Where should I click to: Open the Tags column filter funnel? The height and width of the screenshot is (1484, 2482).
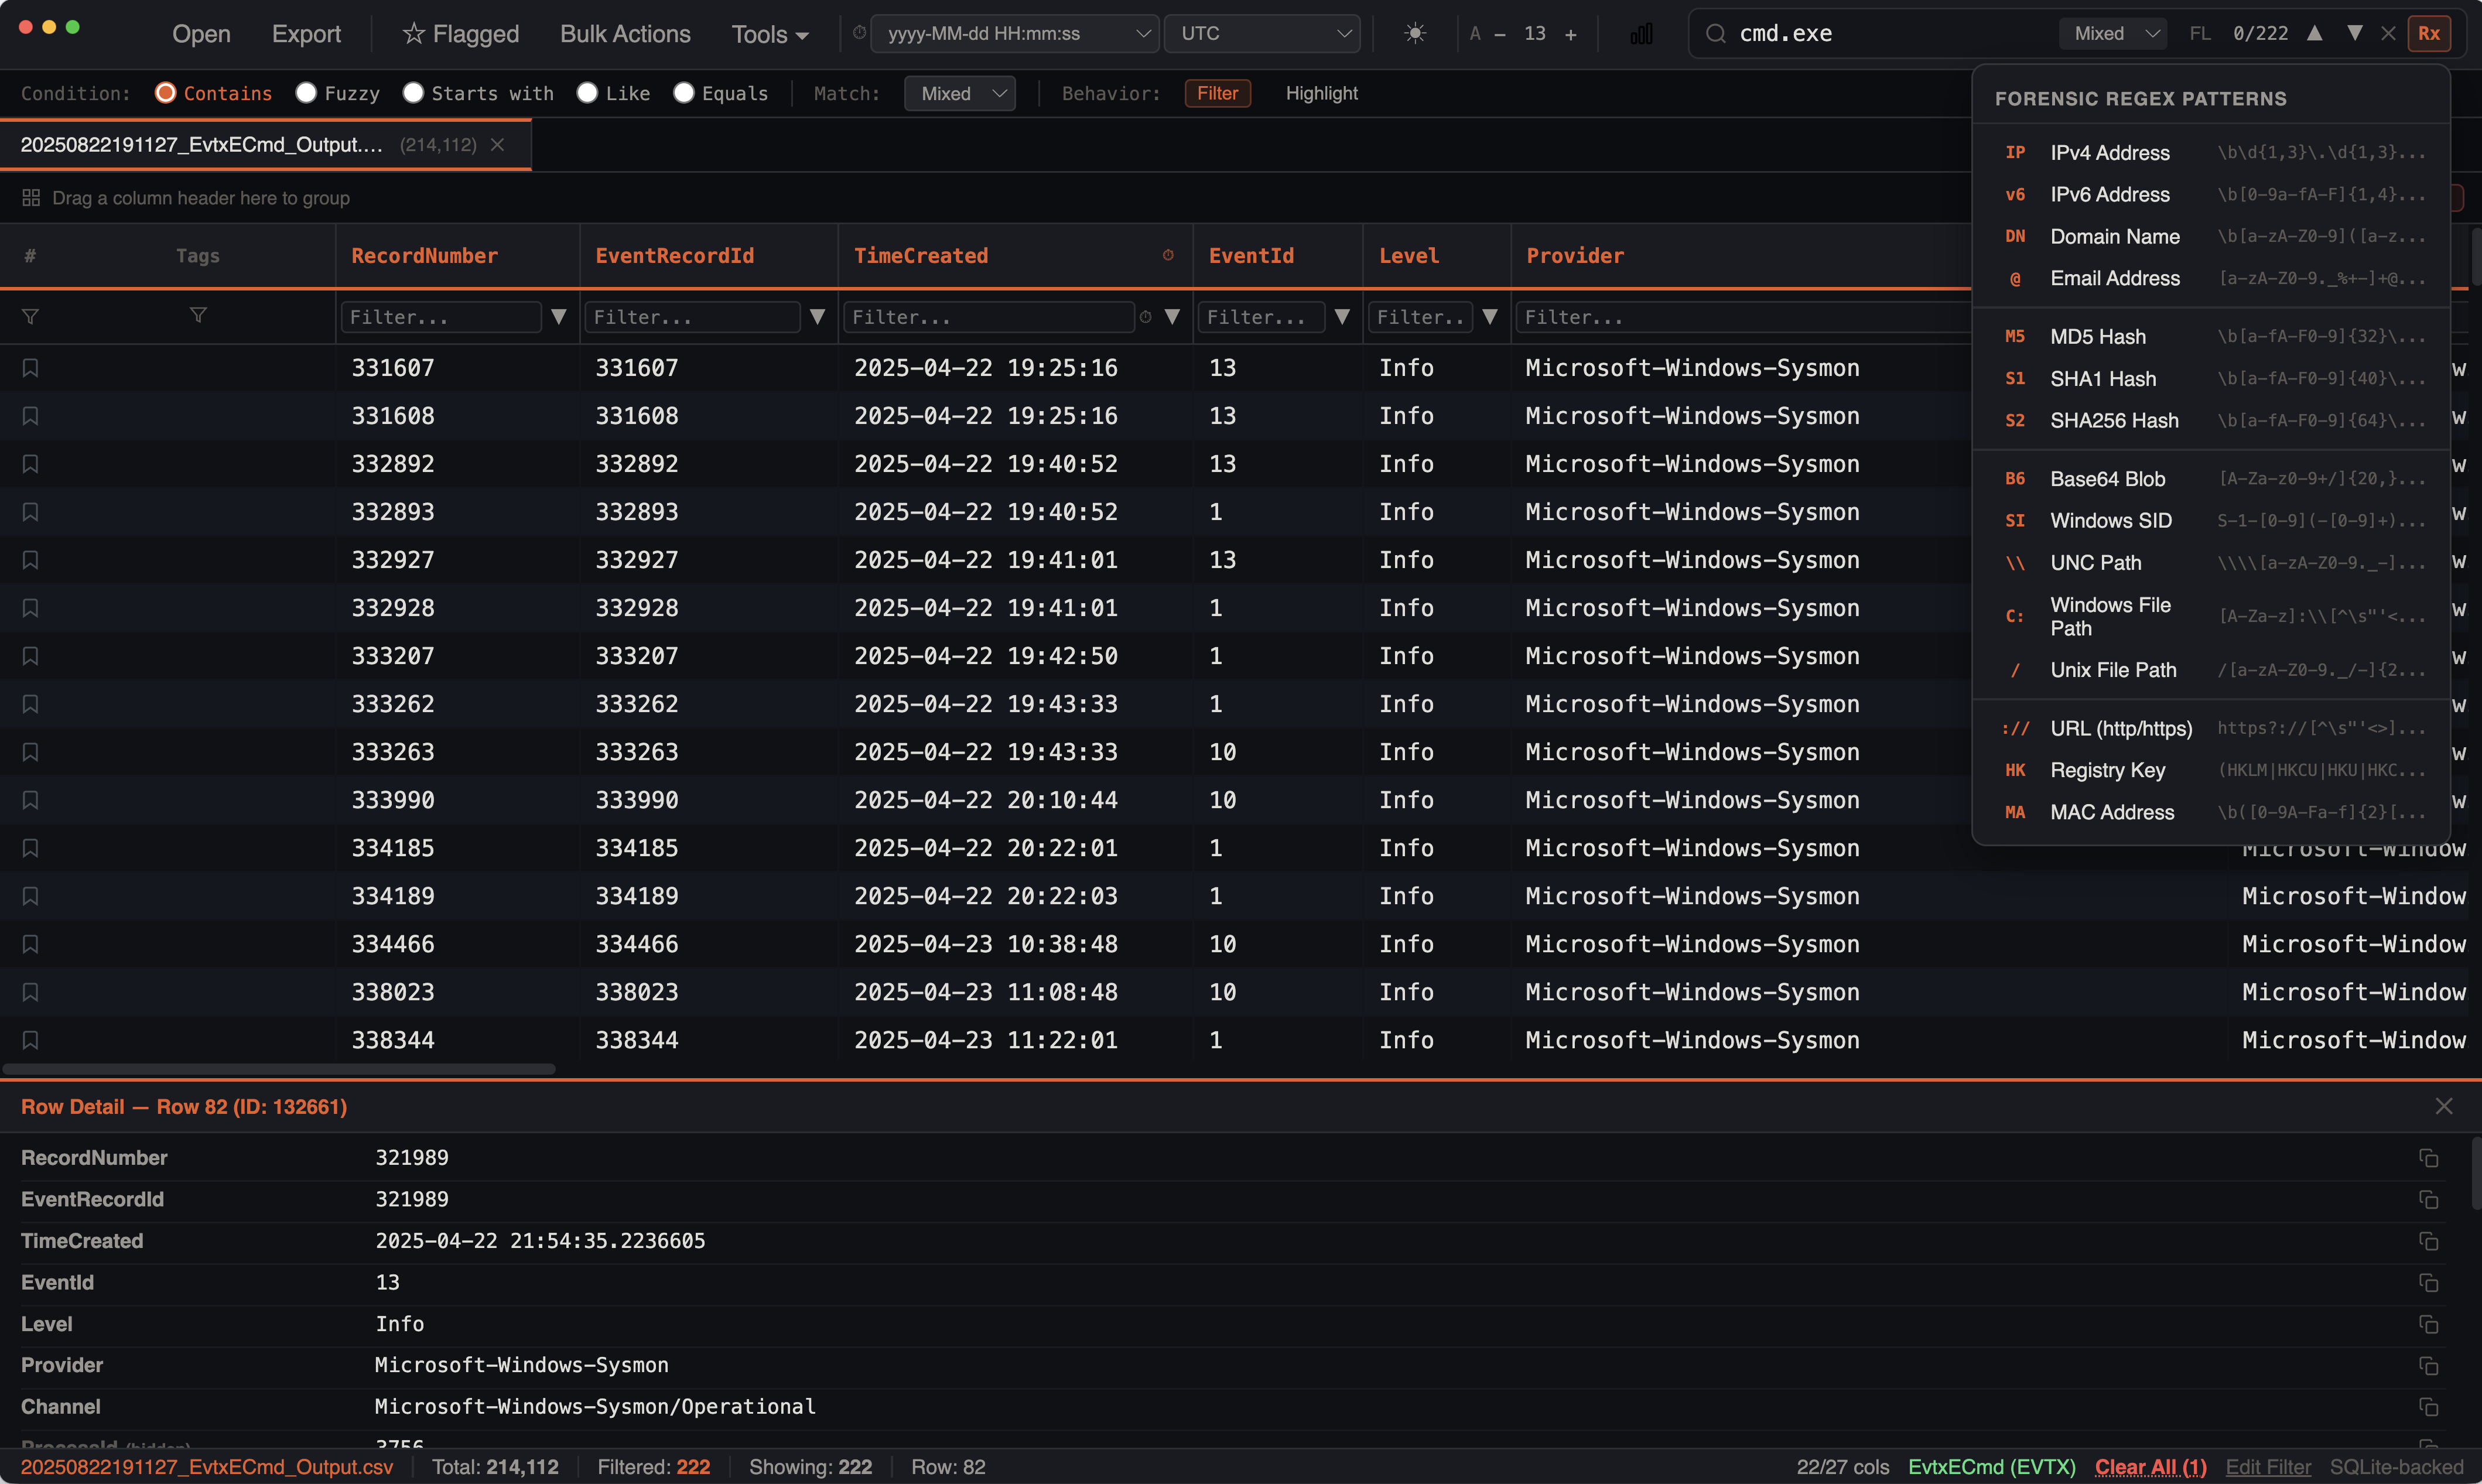tap(198, 316)
